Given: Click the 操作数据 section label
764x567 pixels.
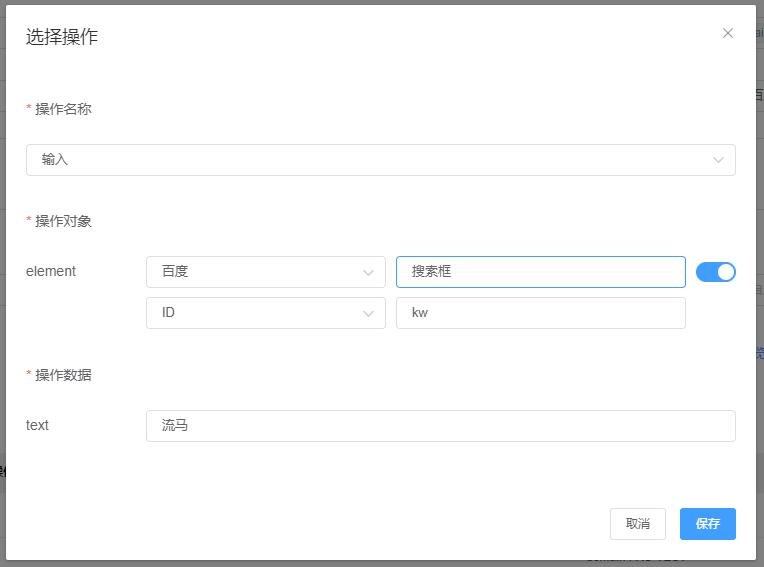Looking at the screenshot, I should (x=63, y=375).
